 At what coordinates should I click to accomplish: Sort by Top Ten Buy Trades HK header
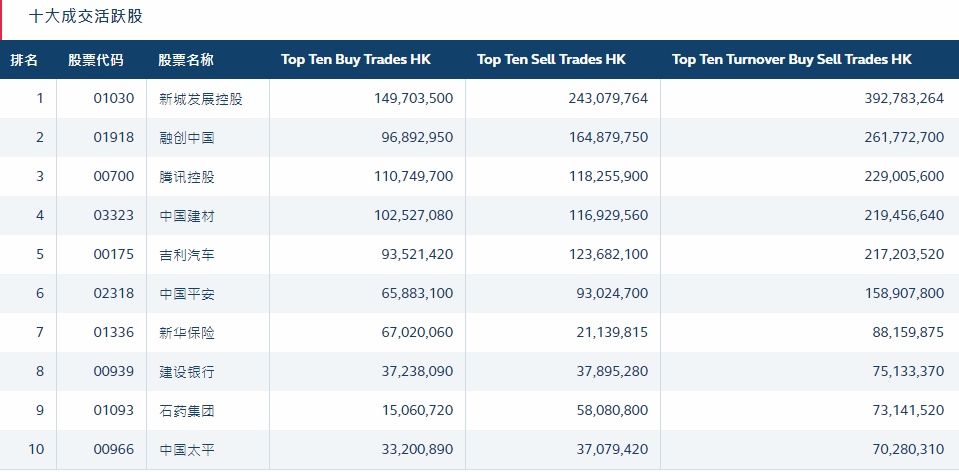(356, 60)
